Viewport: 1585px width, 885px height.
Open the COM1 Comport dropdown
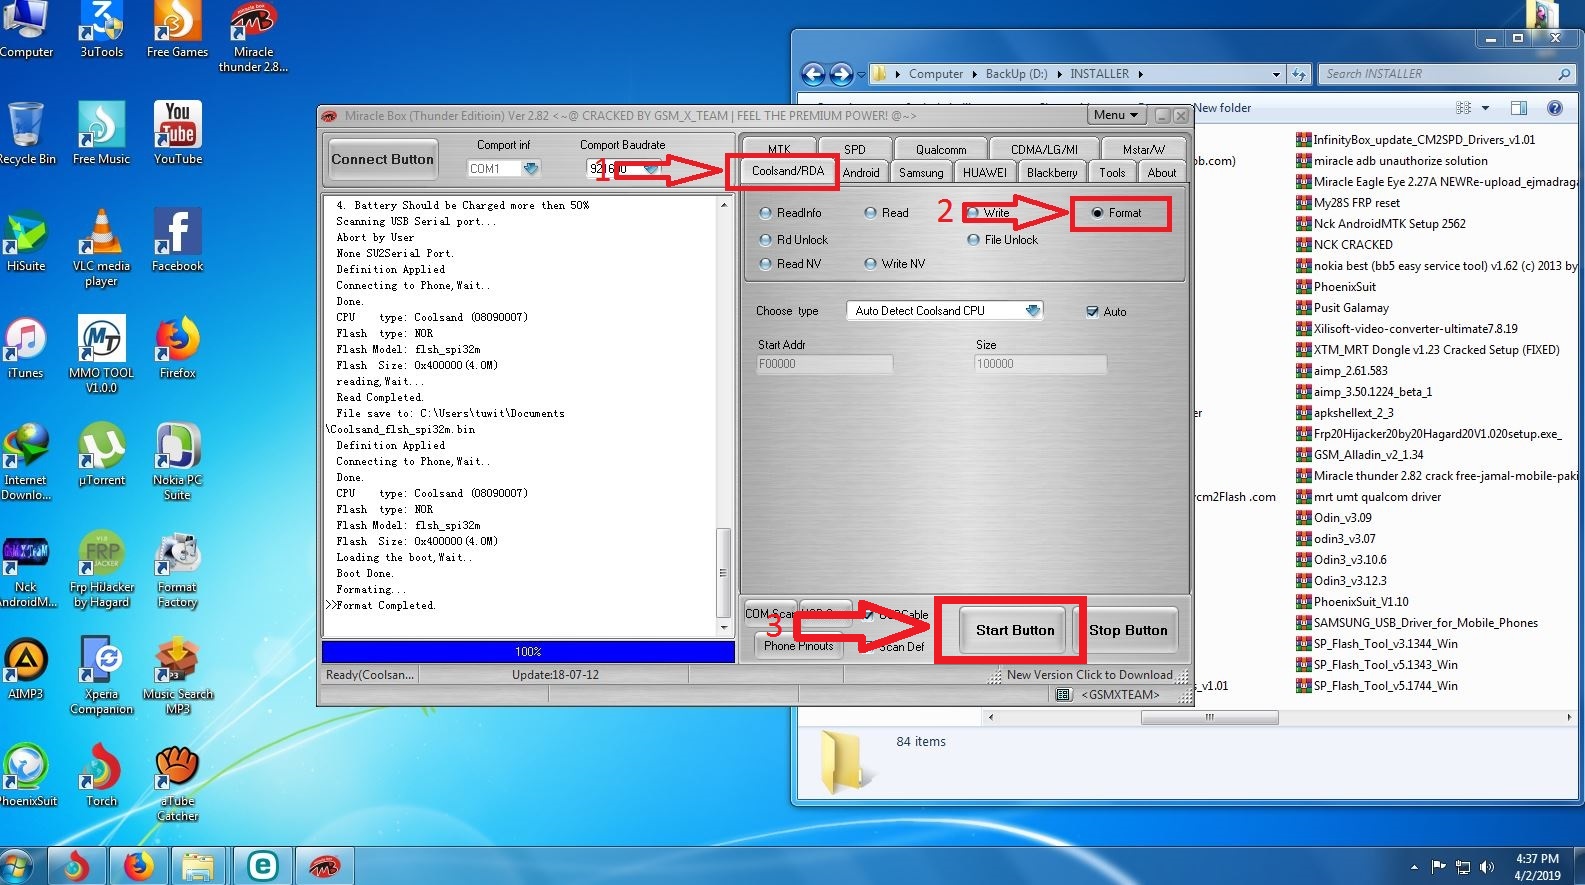pyautogui.click(x=531, y=169)
